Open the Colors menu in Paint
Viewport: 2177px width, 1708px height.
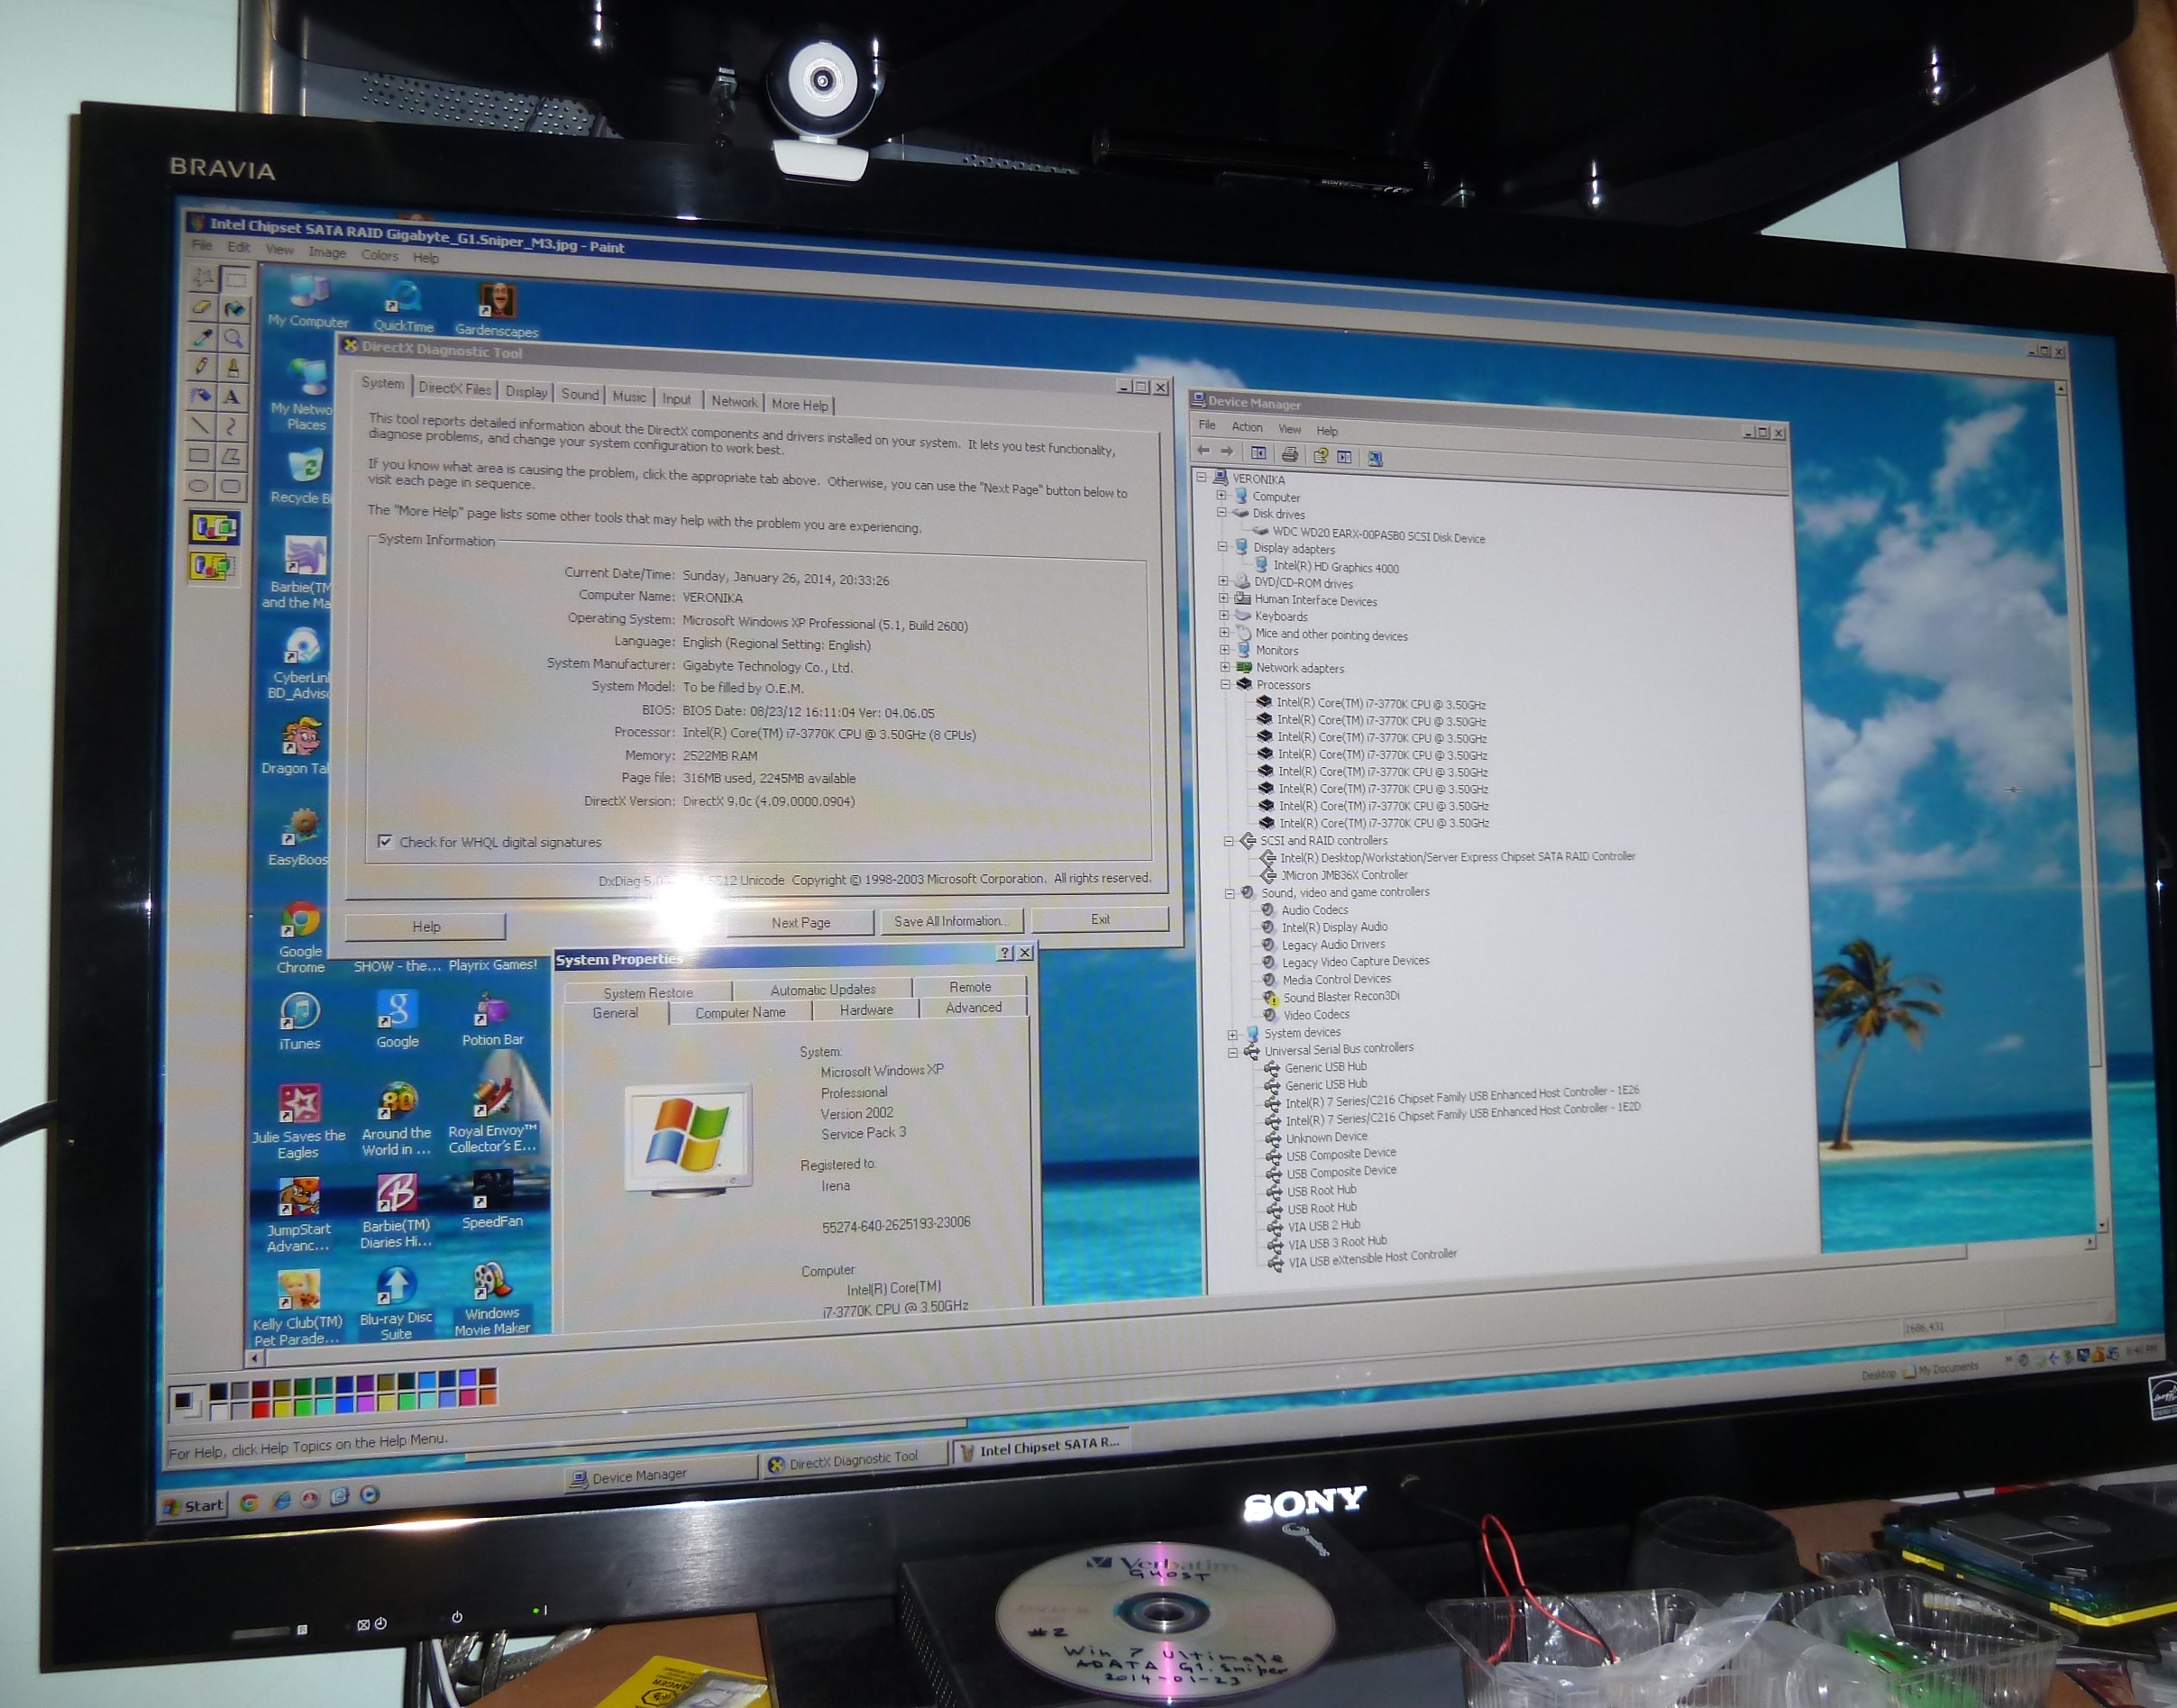point(379,255)
